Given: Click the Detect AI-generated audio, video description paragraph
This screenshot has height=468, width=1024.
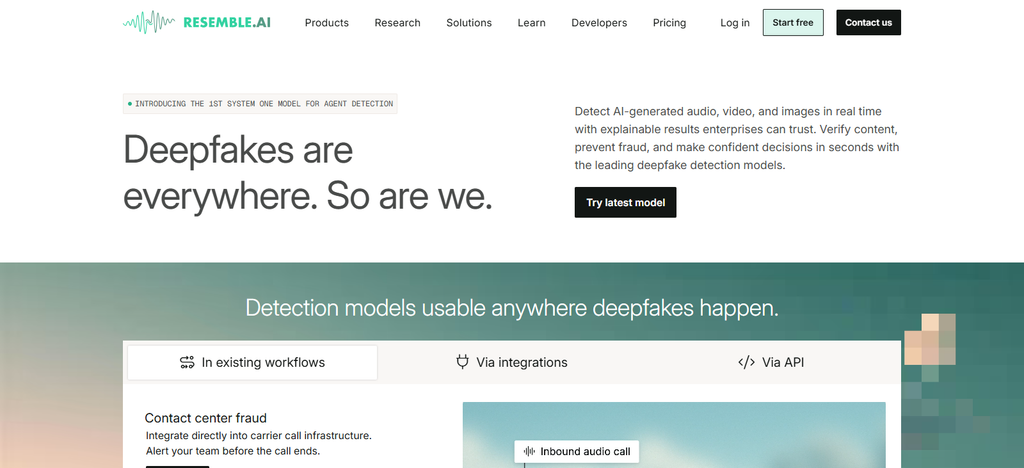Looking at the screenshot, I should pos(737,138).
